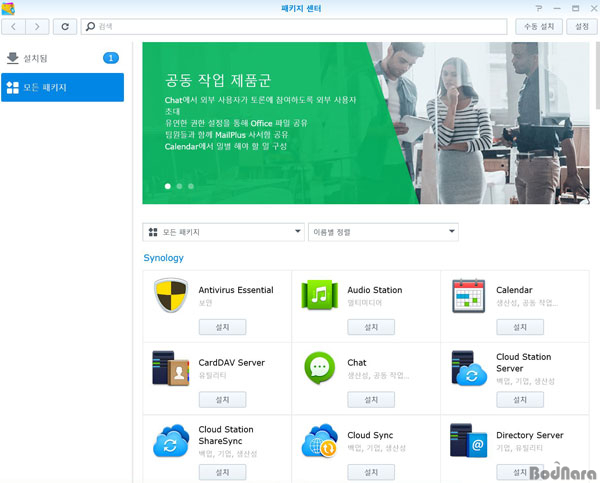Install Antivirus Essential
This screenshot has height=483, width=600.
[222, 327]
